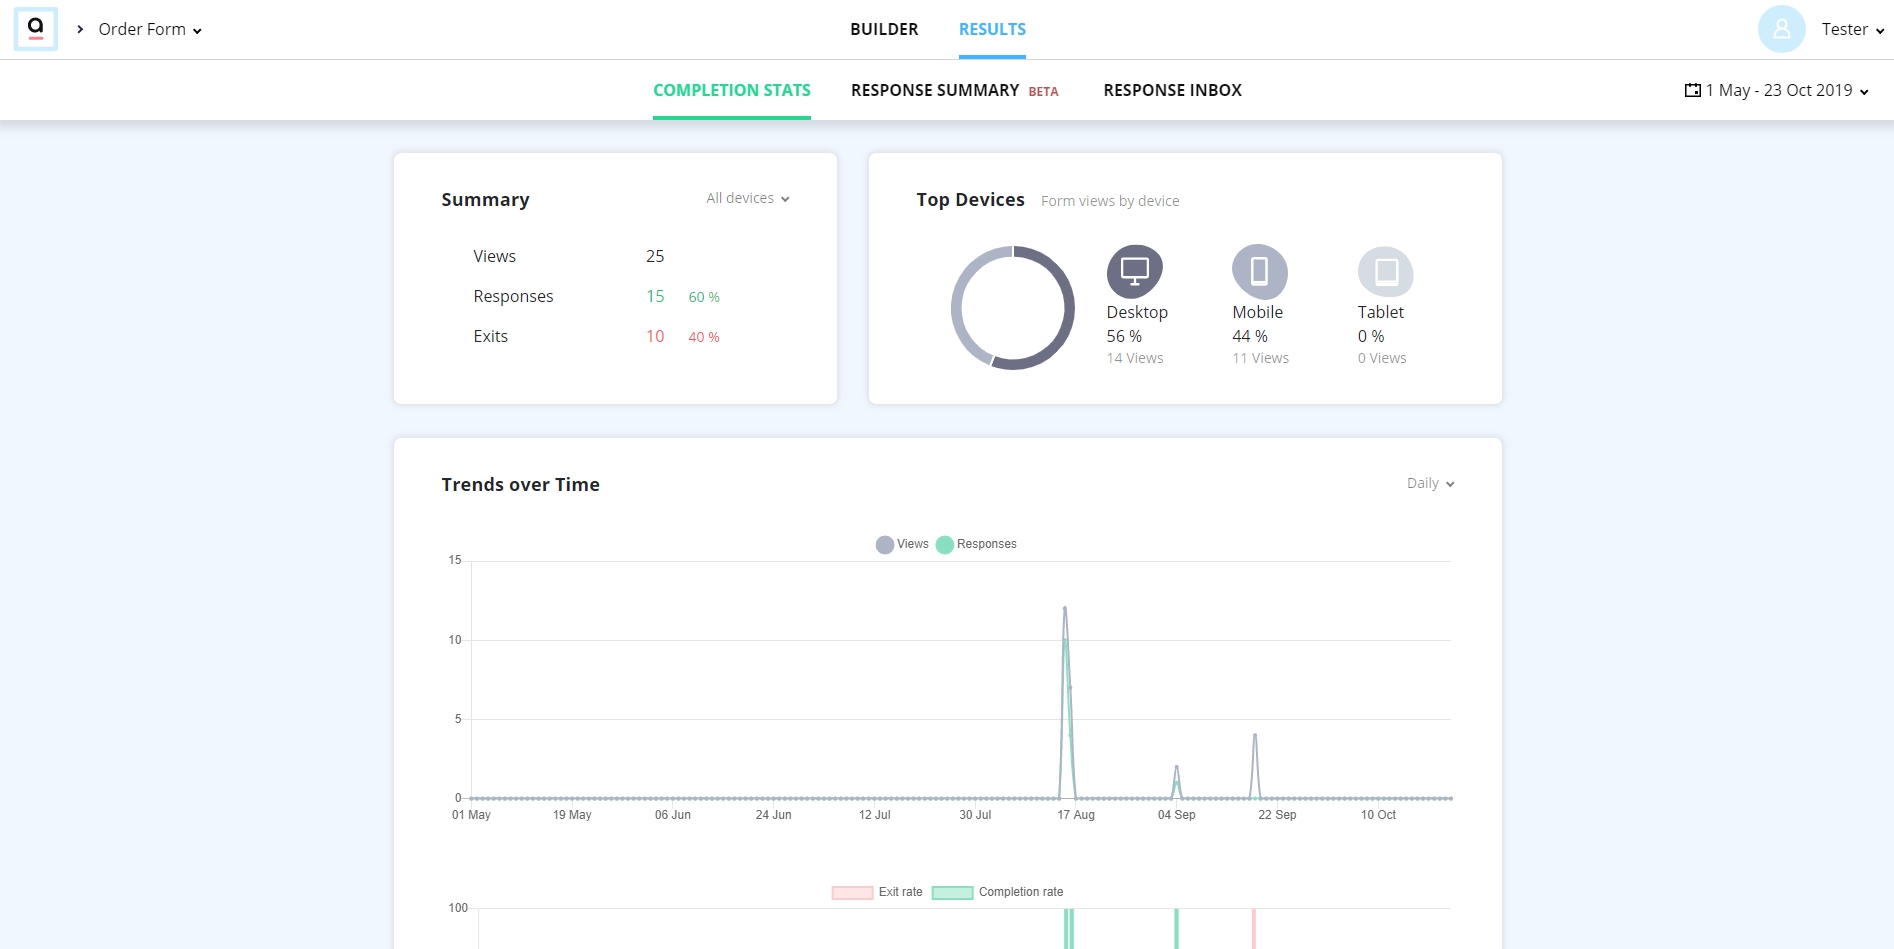The width and height of the screenshot is (1894, 949).
Task: Click the Tester user avatar icon
Action: point(1782,29)
